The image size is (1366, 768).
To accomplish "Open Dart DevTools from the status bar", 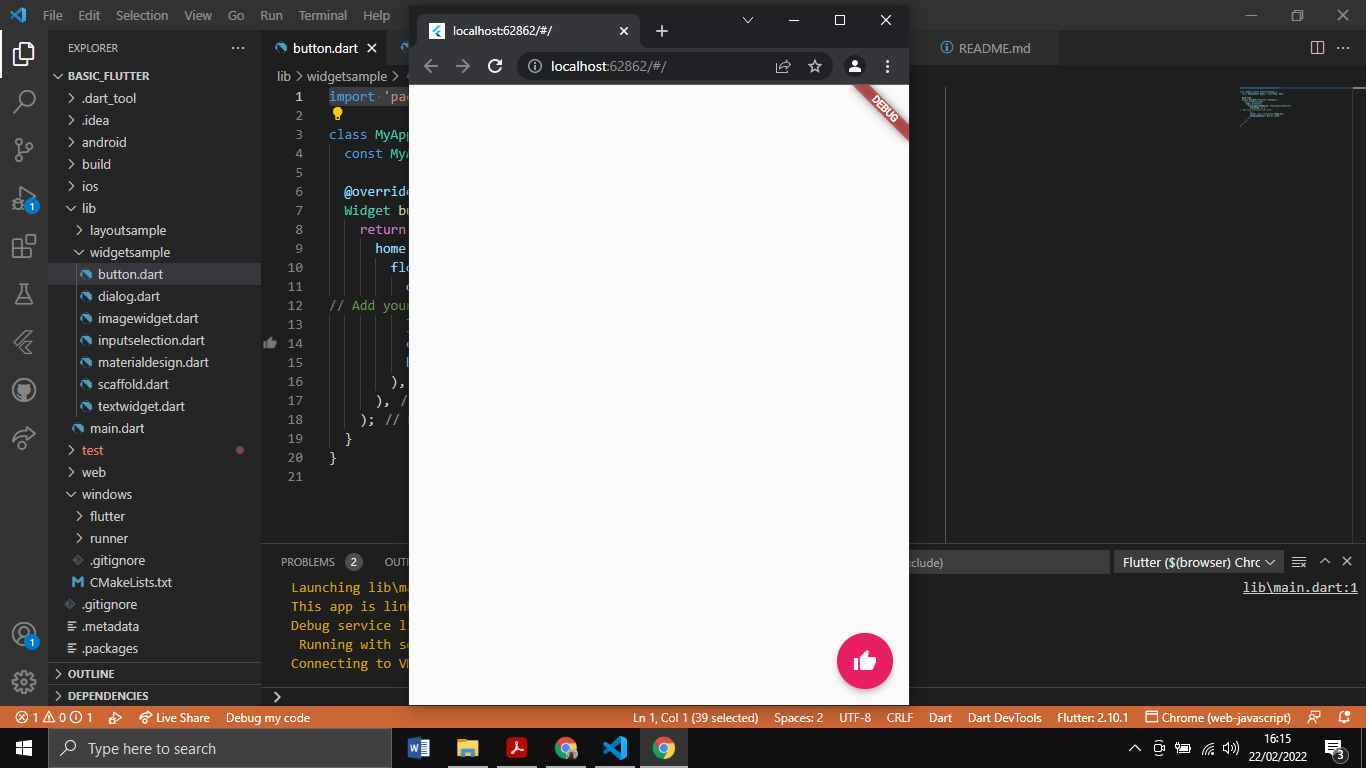I will point(1004,717).
